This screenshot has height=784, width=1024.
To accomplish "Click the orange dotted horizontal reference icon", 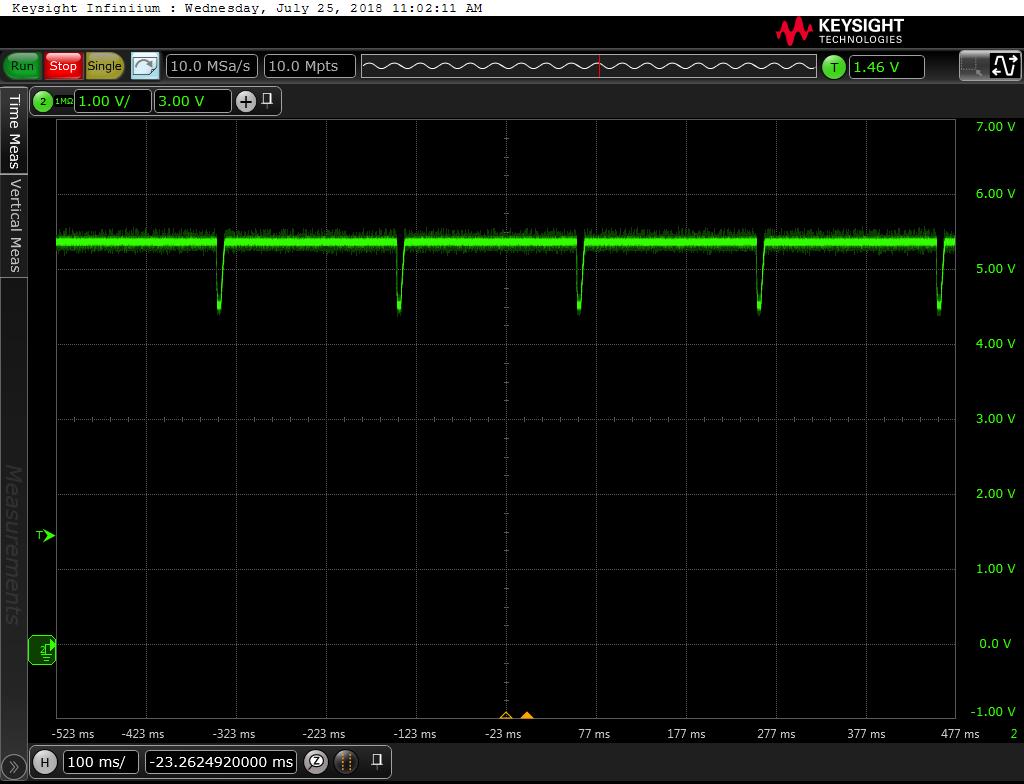I will (x=346, y=761).
